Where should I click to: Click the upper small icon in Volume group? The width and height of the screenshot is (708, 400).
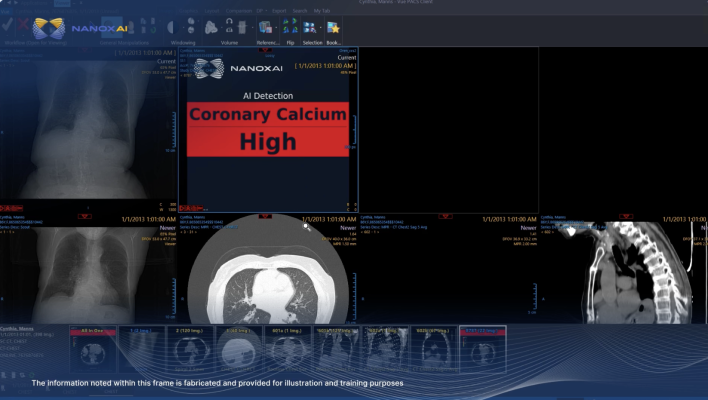tap(229, 21)
